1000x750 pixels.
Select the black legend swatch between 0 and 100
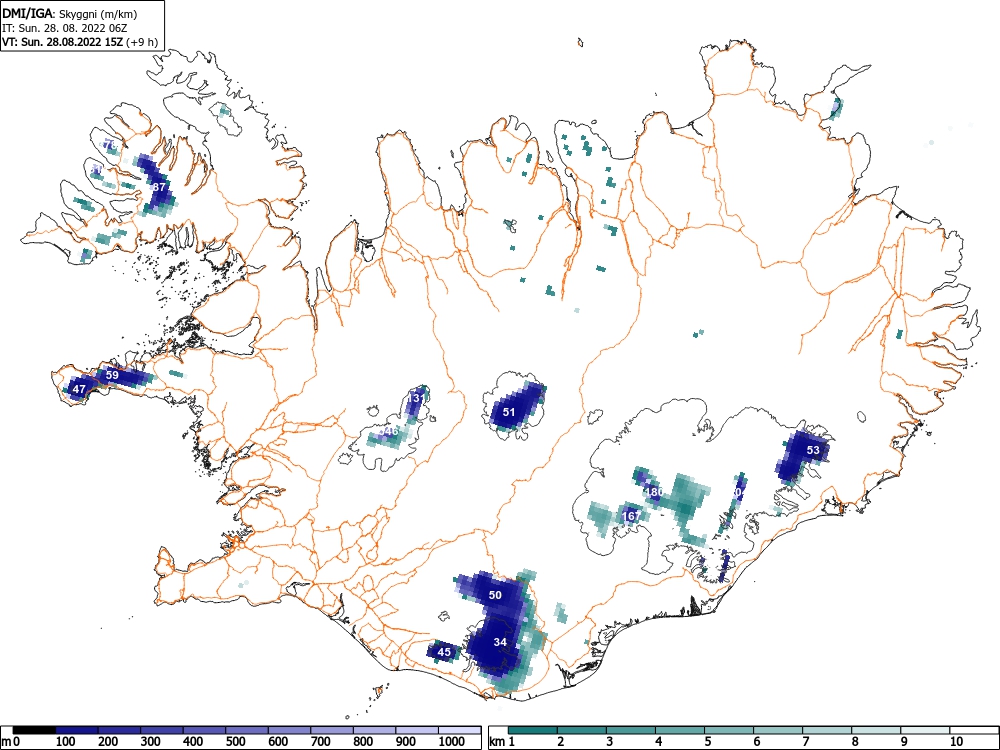tap(34, 730)
